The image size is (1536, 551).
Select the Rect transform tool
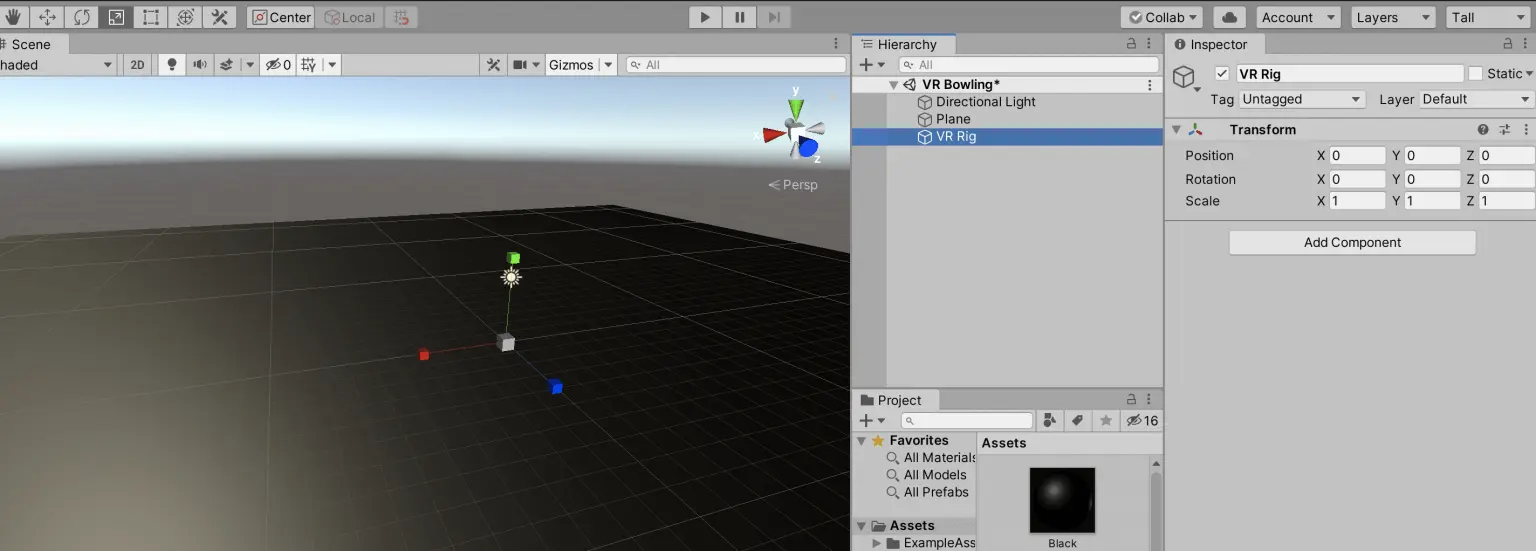pyautogui.click(x=150, y=17)
